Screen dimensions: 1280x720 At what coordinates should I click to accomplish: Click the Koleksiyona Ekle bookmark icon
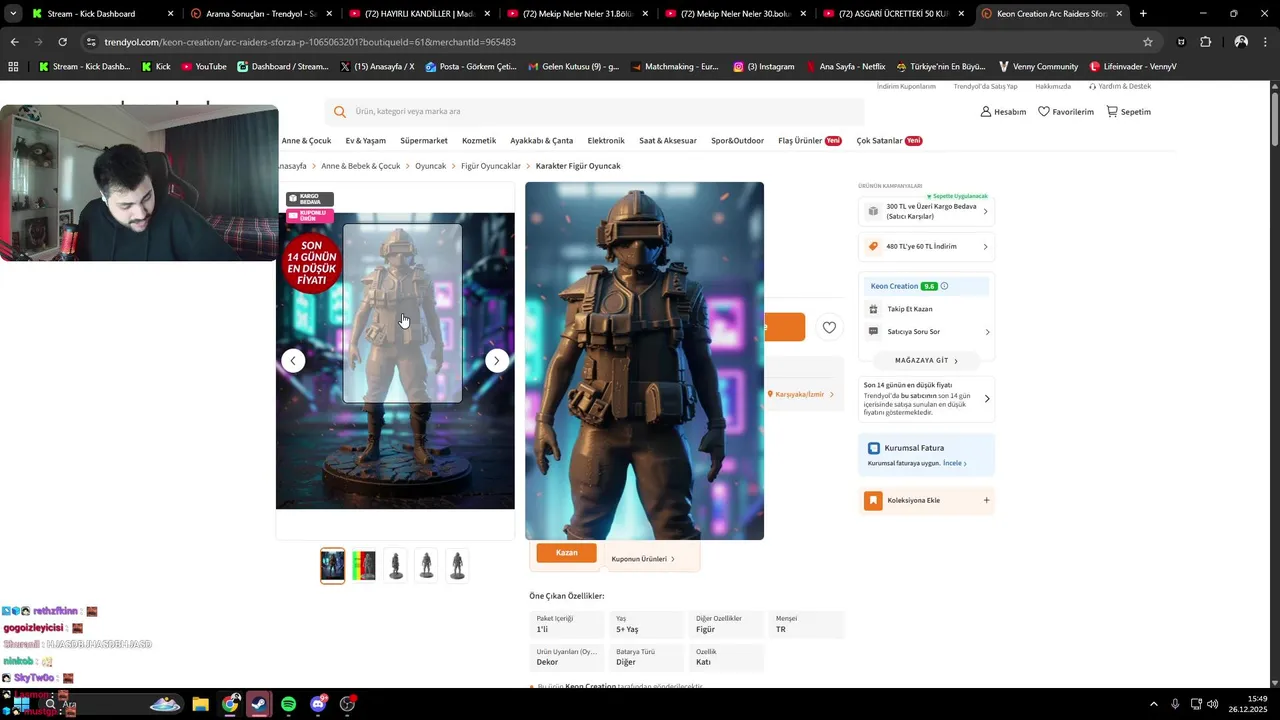point(873,500)
